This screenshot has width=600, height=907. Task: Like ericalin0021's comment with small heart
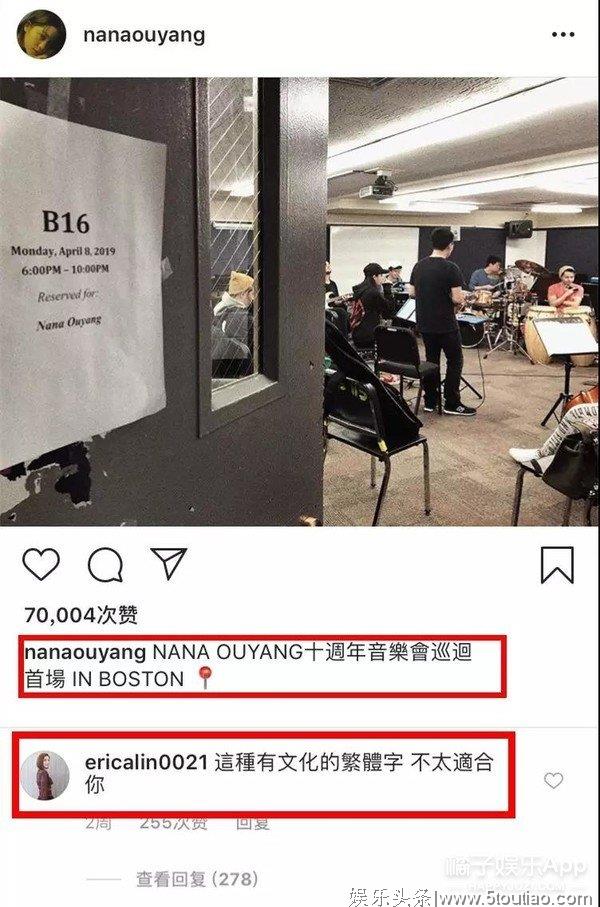(x=553, y=780)
